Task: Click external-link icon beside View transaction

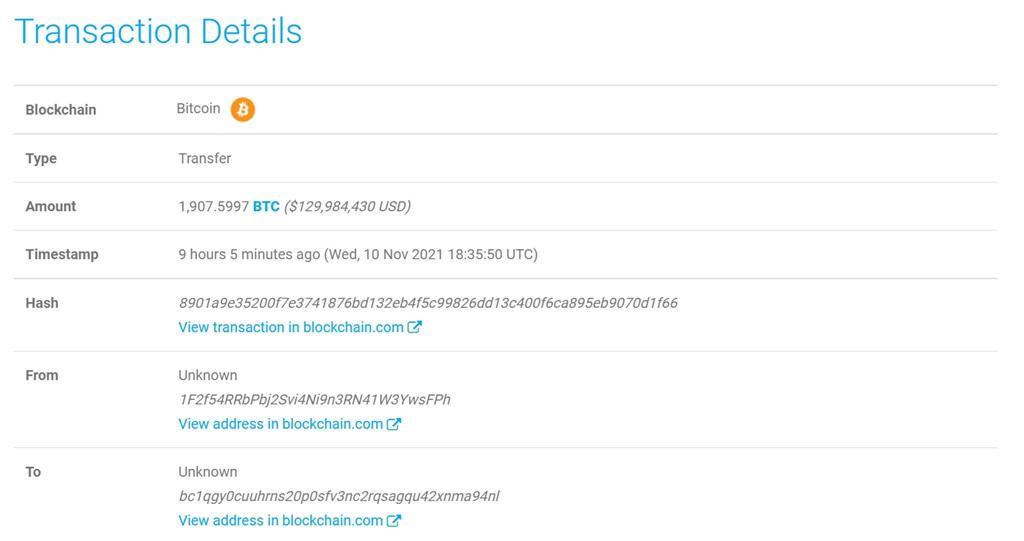Action: click(415, 327)
